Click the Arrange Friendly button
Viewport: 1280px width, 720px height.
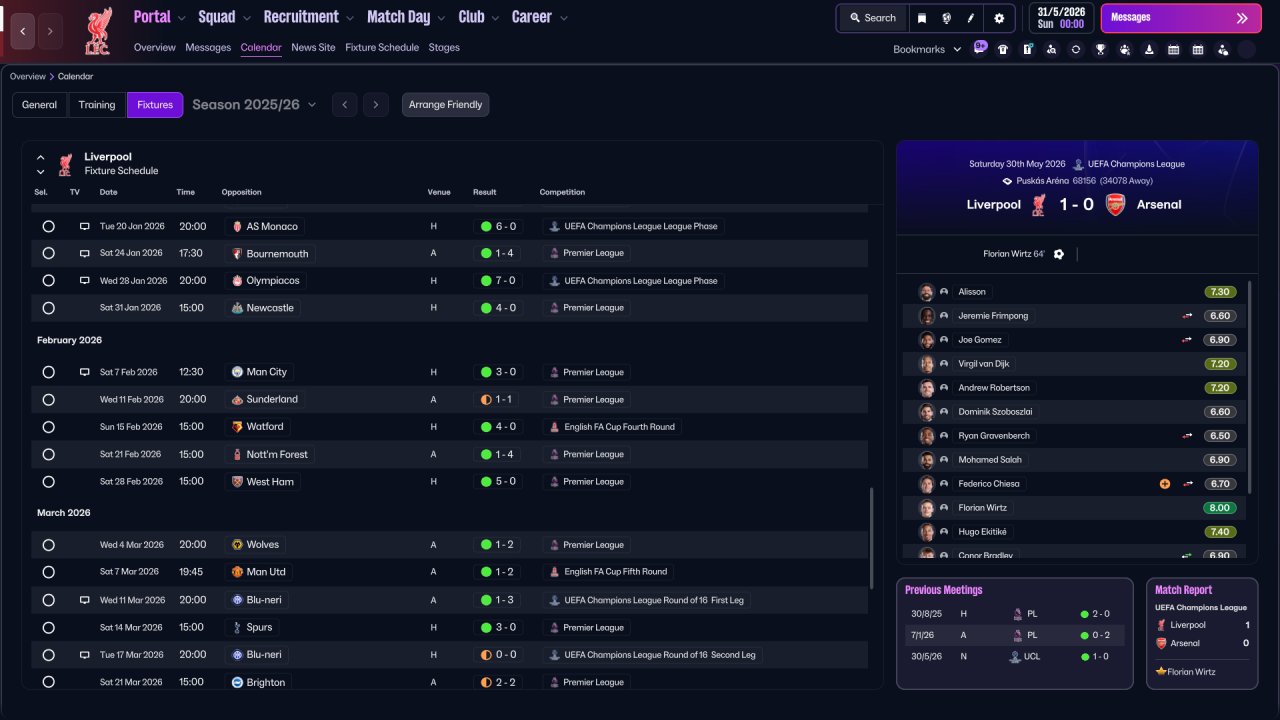pyautogui.click(x=446, y=105)
